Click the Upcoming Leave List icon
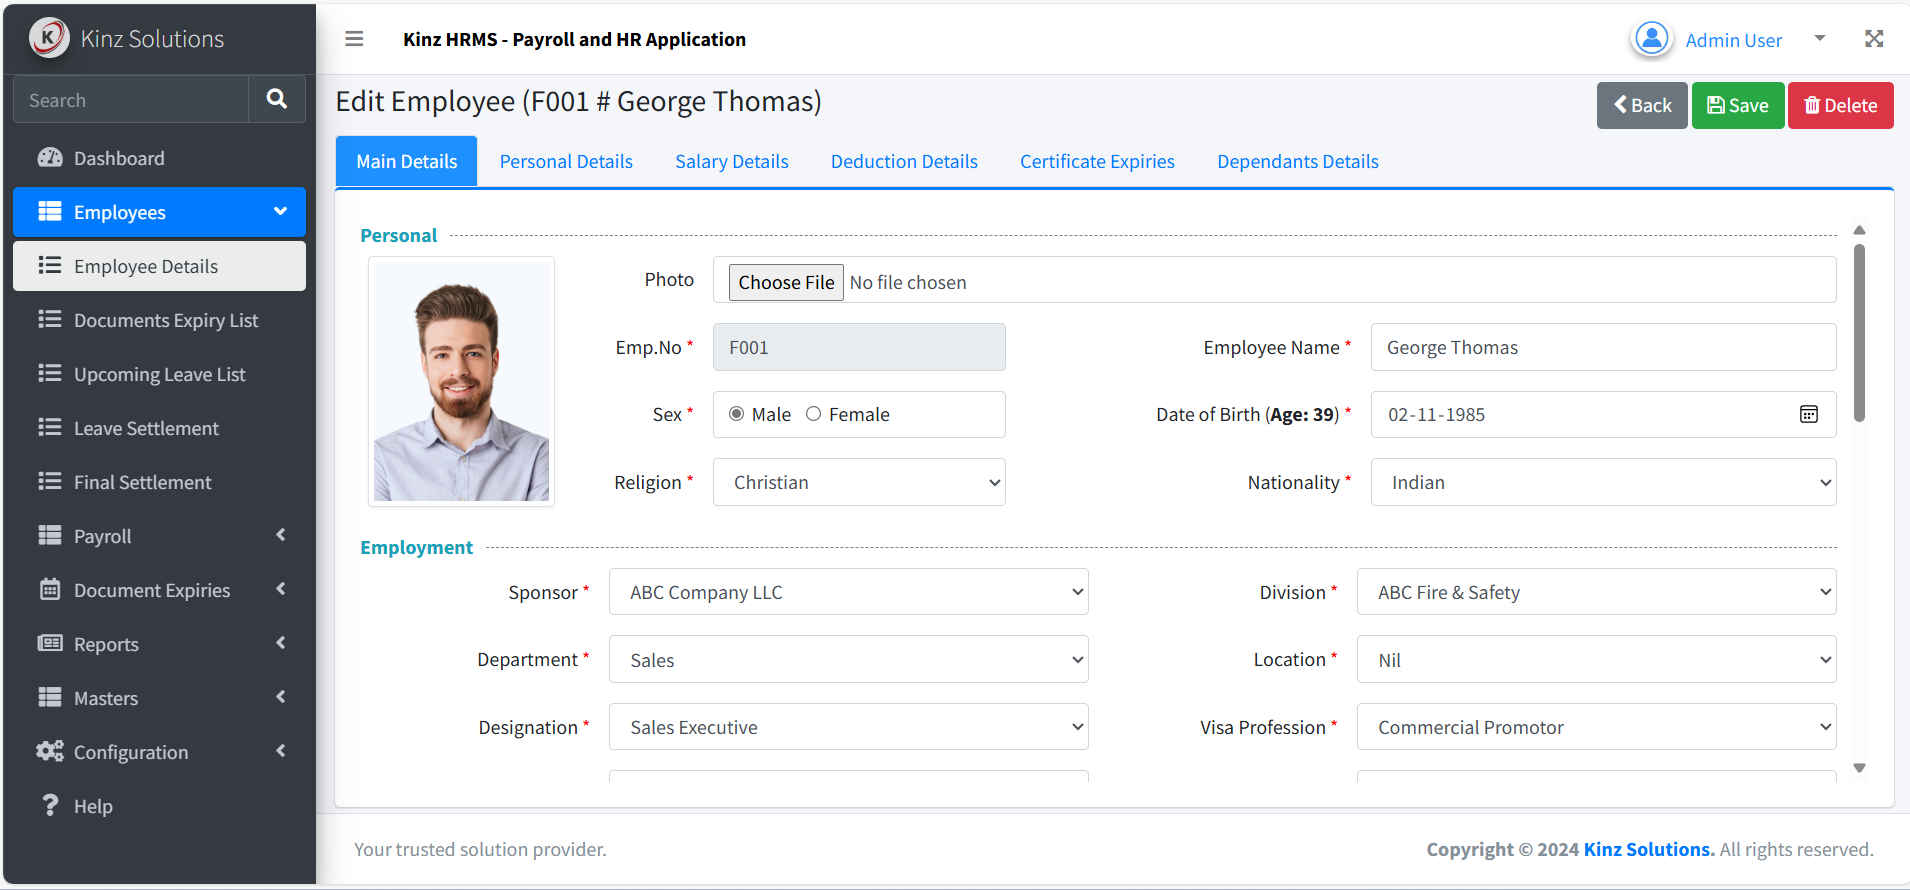The height and width of the screenshot is (890, 1910). tap(50, 374)
